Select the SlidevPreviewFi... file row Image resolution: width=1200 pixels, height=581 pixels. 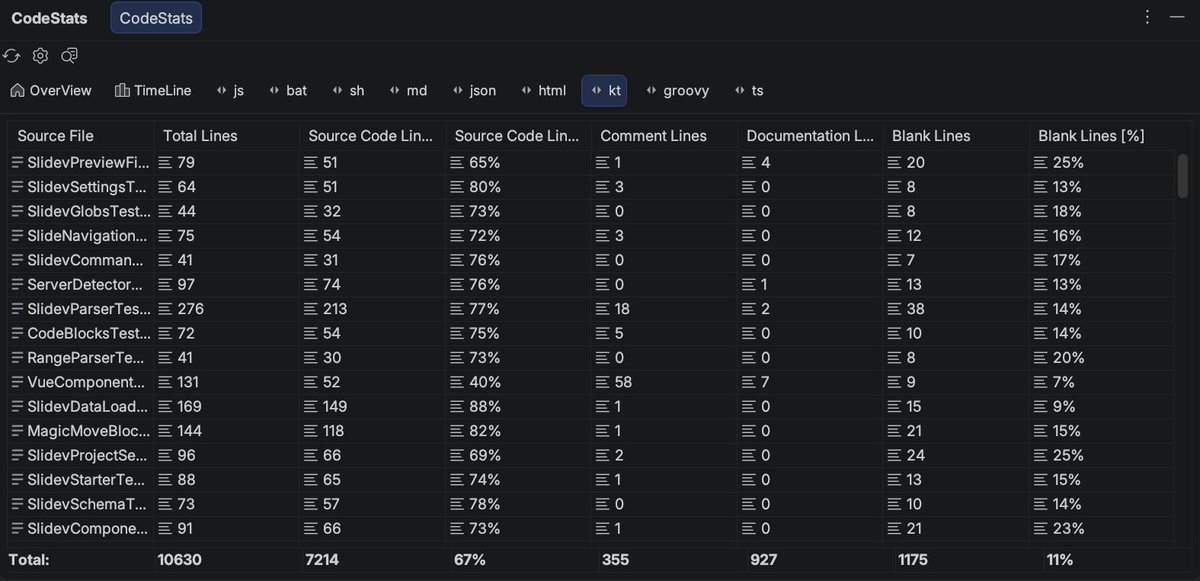click(x=592, y=163)
